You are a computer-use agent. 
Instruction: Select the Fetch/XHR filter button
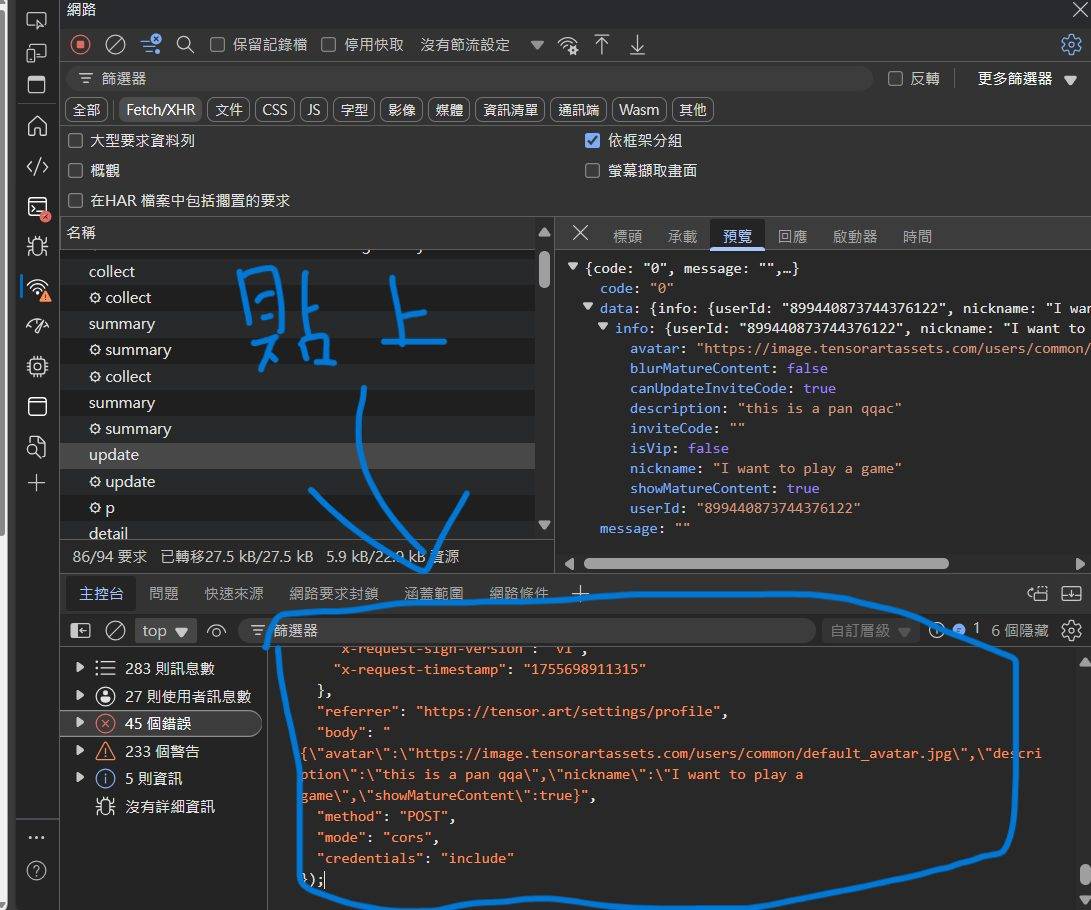pyautogui.click(x=160, y=110)
